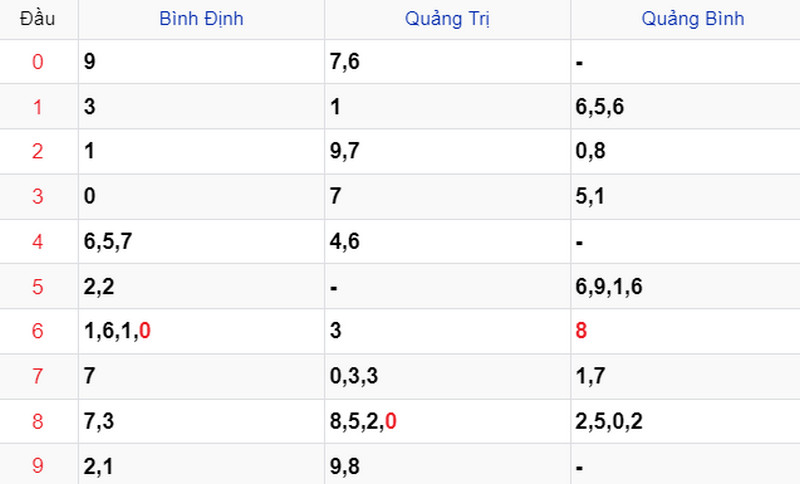Click the Quảng Trị cell showing 7,6
The image size is (800, 484).
click(x=447, y=62)
